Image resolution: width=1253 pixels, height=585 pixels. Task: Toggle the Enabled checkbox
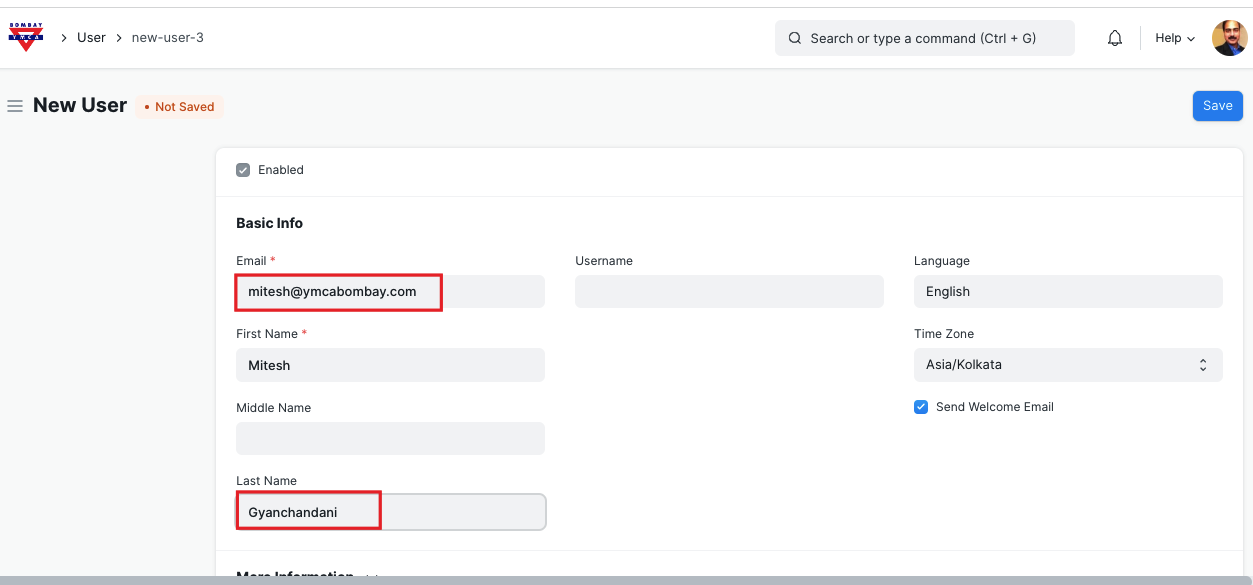[243, 170]
